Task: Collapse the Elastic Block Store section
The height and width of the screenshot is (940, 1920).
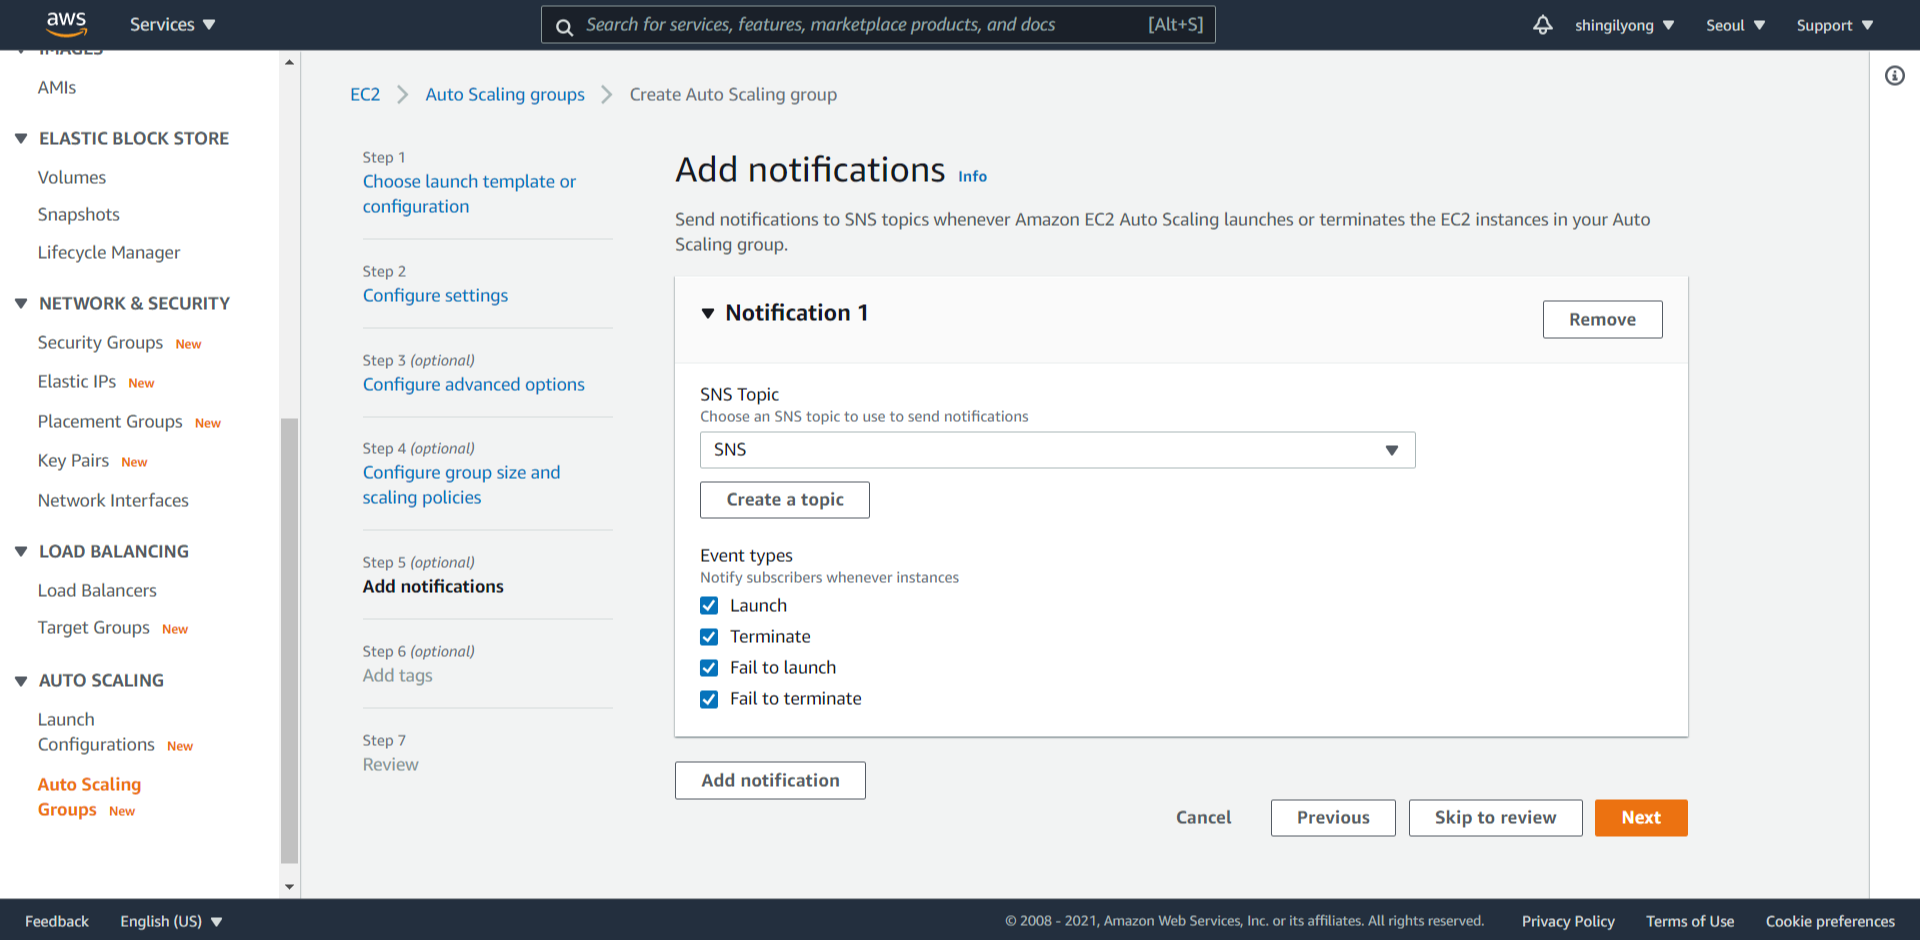Action: tap(21, 138)
